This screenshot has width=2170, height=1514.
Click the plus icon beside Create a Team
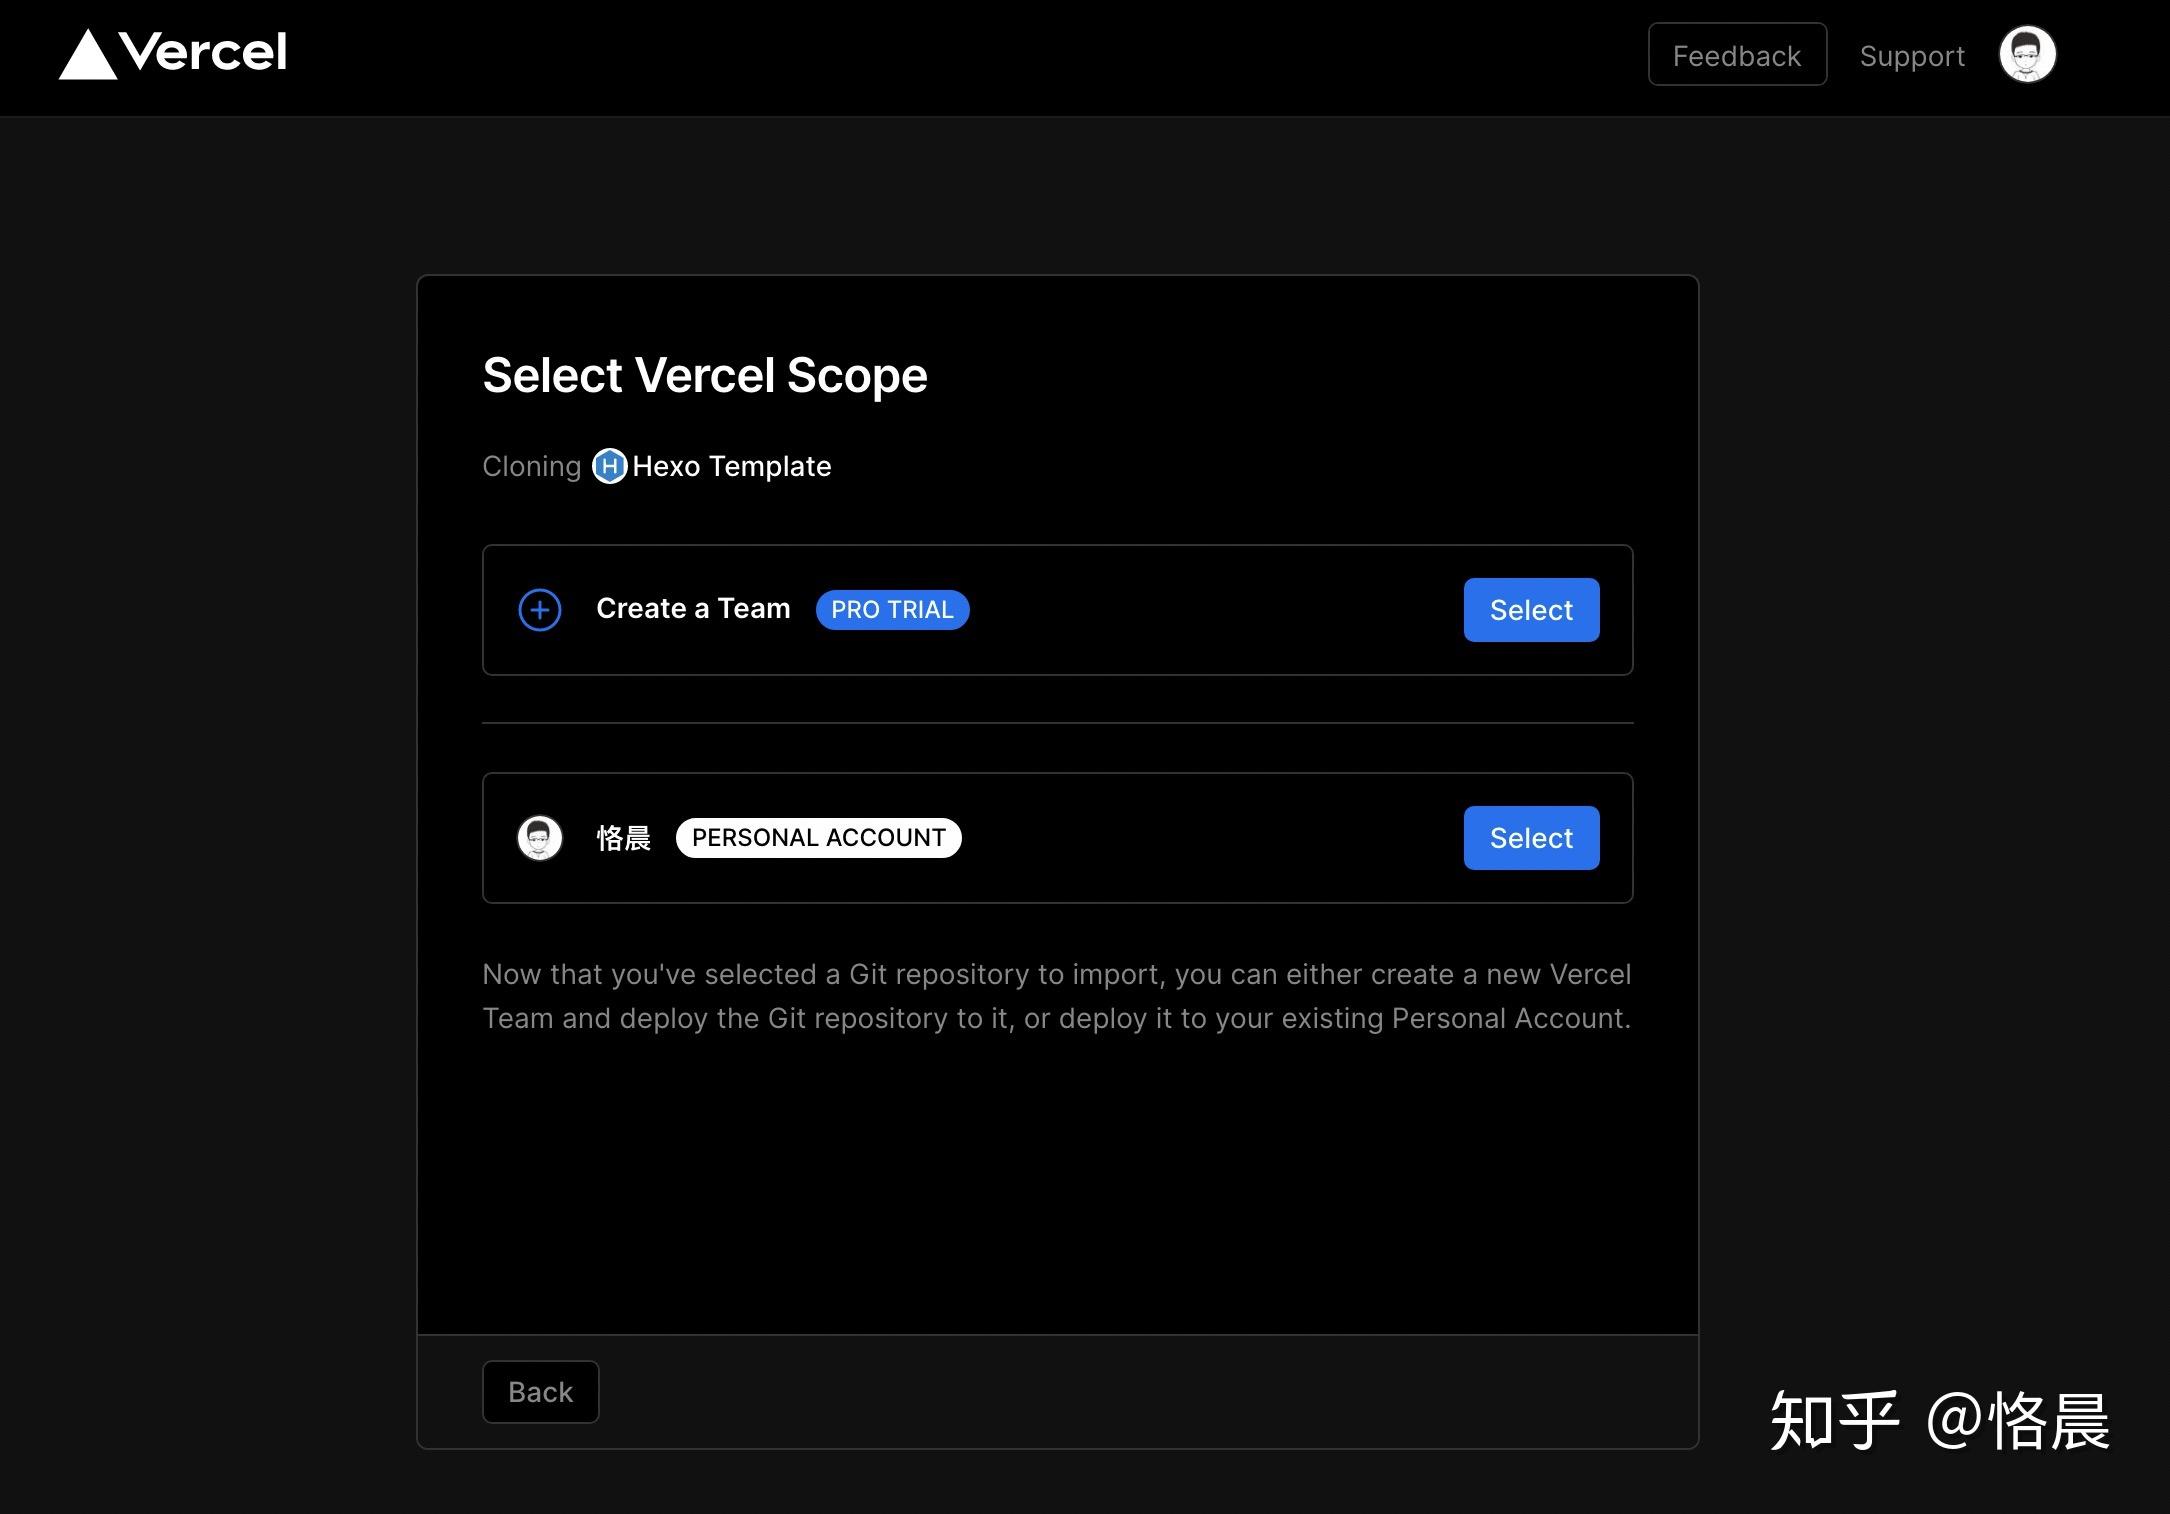point(540,610)
